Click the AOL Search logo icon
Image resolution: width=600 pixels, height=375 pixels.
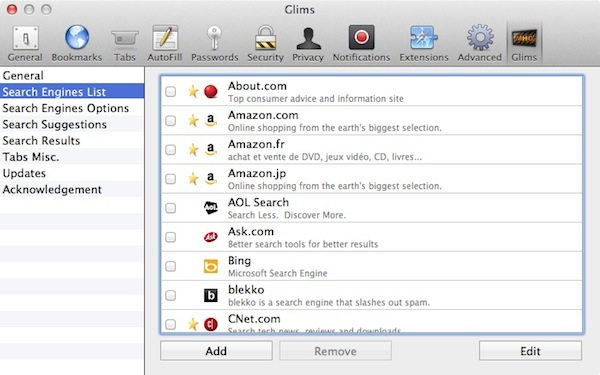click(x=211, y=208)
